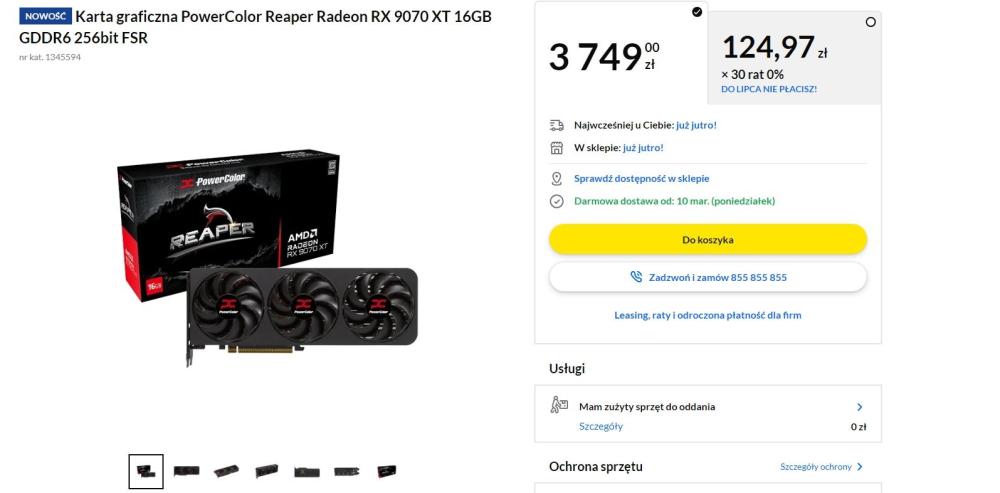Select the last product thumbnail
1000x493 pixels.
point(386,471)
